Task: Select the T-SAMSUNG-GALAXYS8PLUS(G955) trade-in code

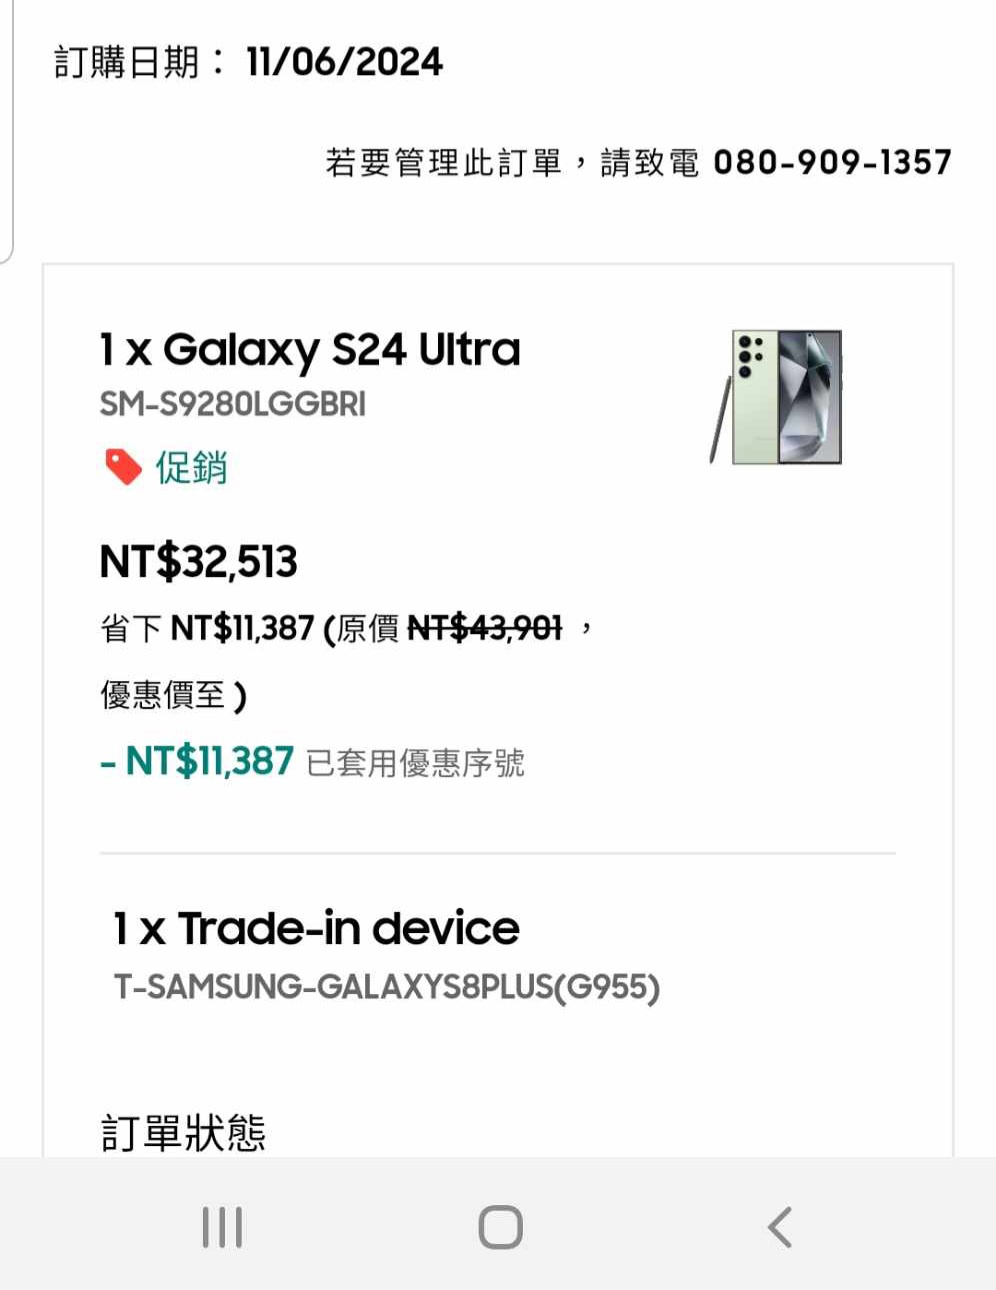Action: click(386, 987)
